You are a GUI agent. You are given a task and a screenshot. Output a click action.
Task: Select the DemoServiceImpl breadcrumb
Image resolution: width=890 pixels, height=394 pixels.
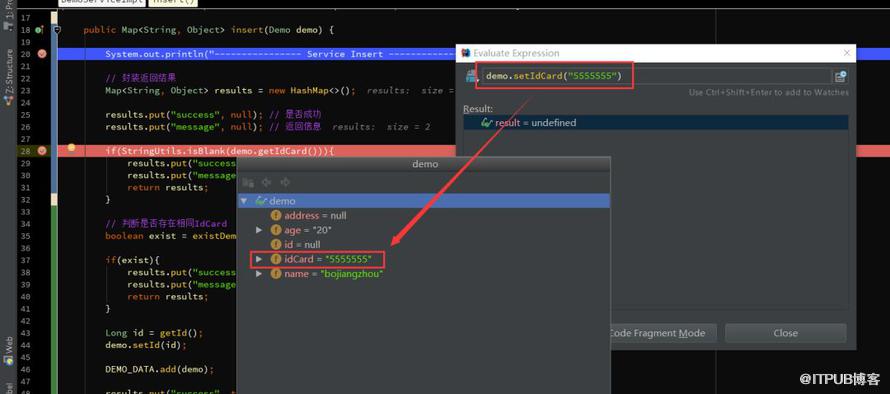coord(101,2)
